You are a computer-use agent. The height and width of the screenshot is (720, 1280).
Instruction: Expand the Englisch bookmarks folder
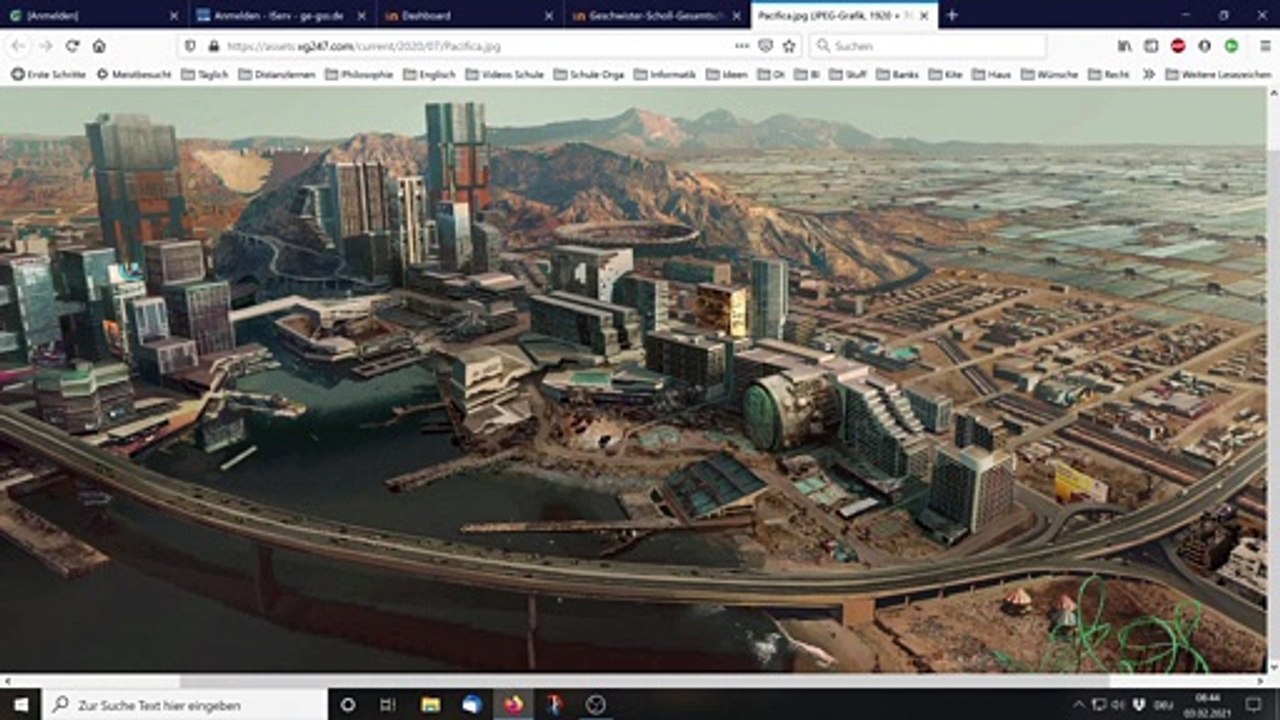[430, 74]
